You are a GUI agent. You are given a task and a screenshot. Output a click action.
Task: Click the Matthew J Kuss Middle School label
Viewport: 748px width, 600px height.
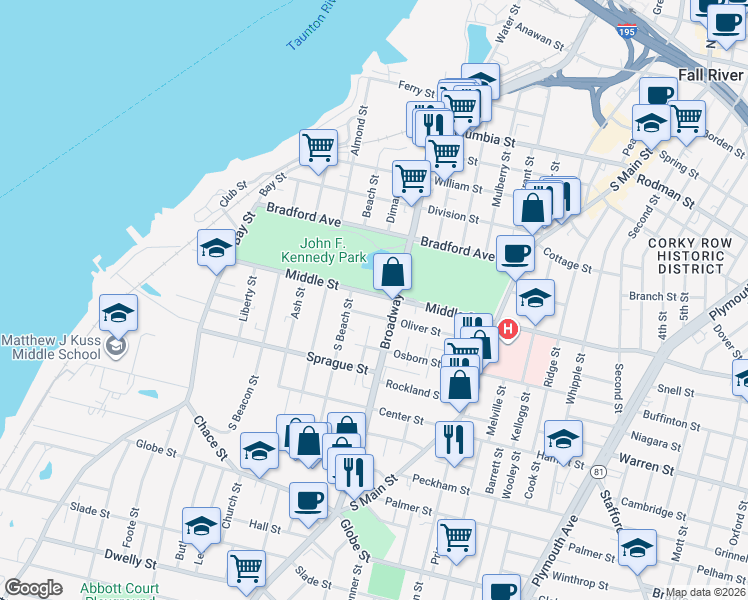point(51,347)
